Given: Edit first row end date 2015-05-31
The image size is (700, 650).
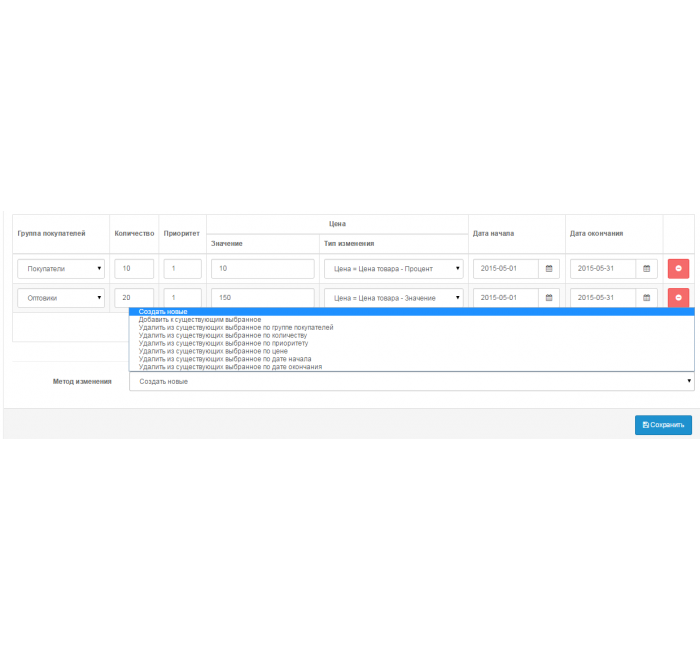Looking at the screenshot, I should 603,269.
